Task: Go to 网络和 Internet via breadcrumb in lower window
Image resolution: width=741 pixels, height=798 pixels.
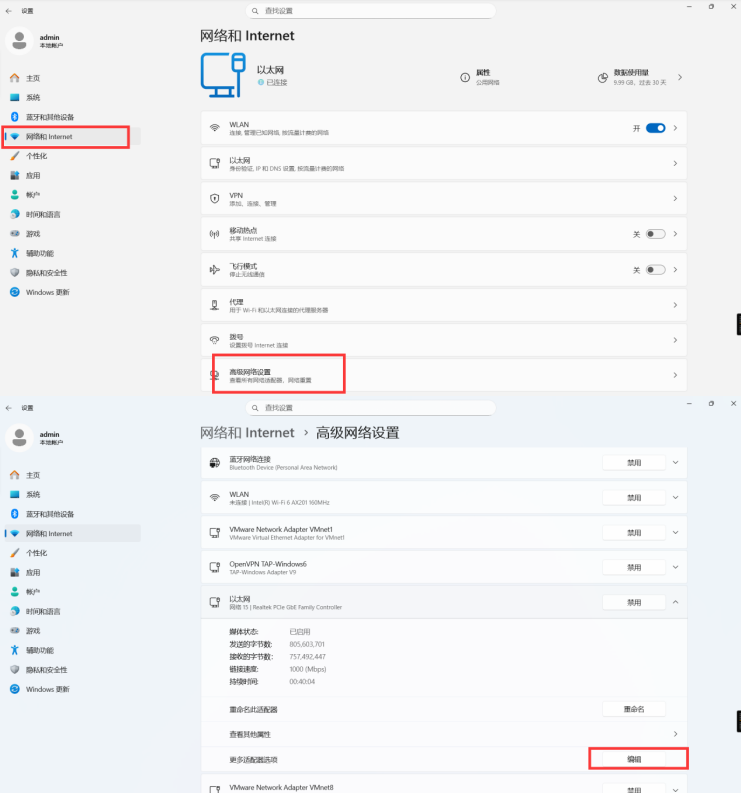Action: click(247, 433)
